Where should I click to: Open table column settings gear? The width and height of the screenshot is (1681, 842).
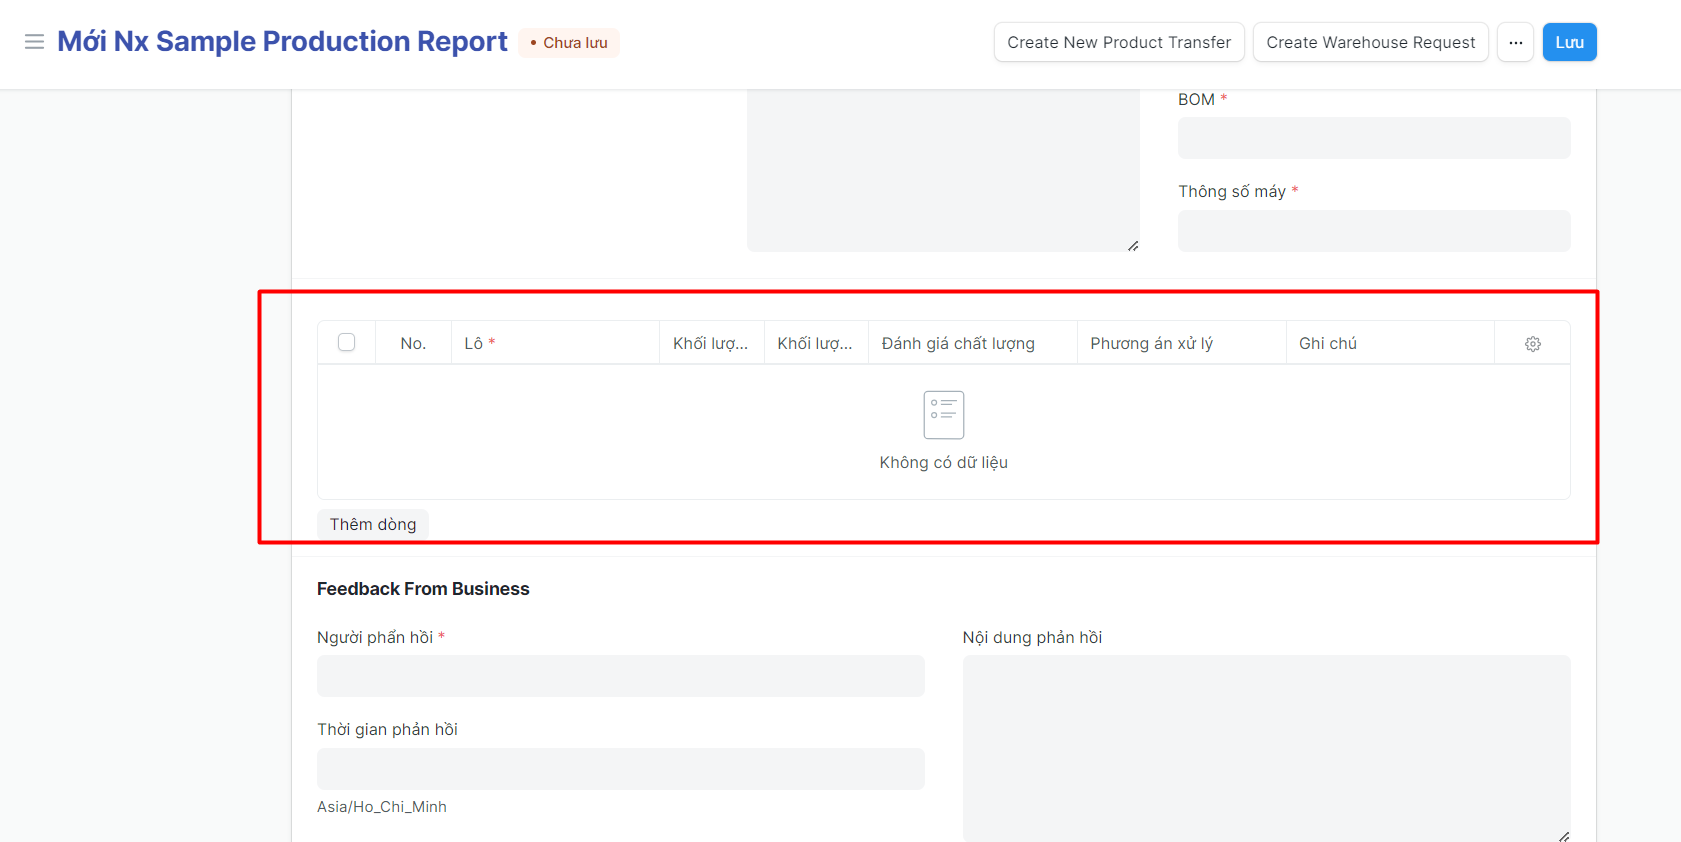1532,344
